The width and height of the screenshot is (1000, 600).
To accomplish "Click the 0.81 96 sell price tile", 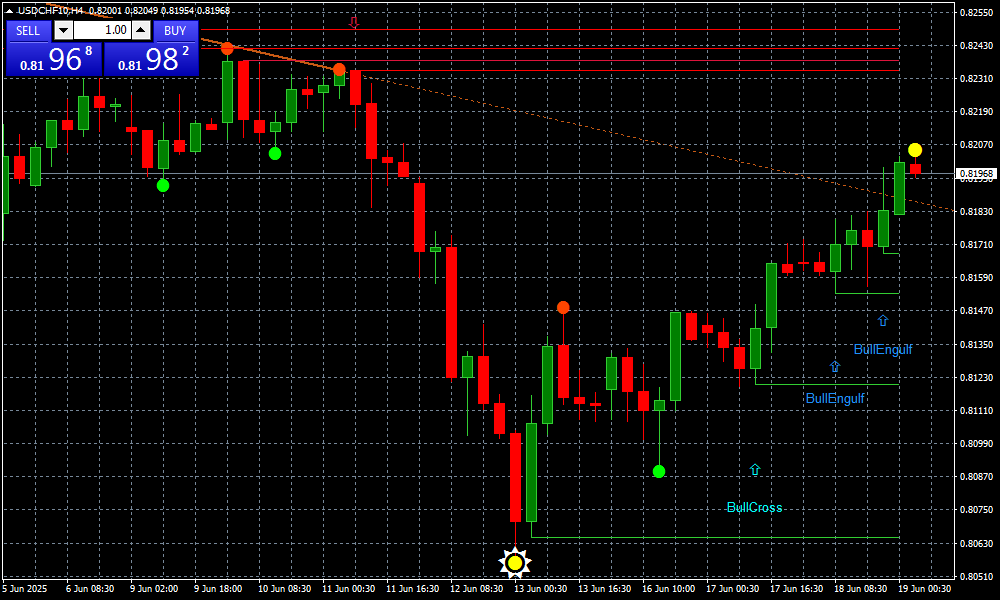I will tap(53, 58).
